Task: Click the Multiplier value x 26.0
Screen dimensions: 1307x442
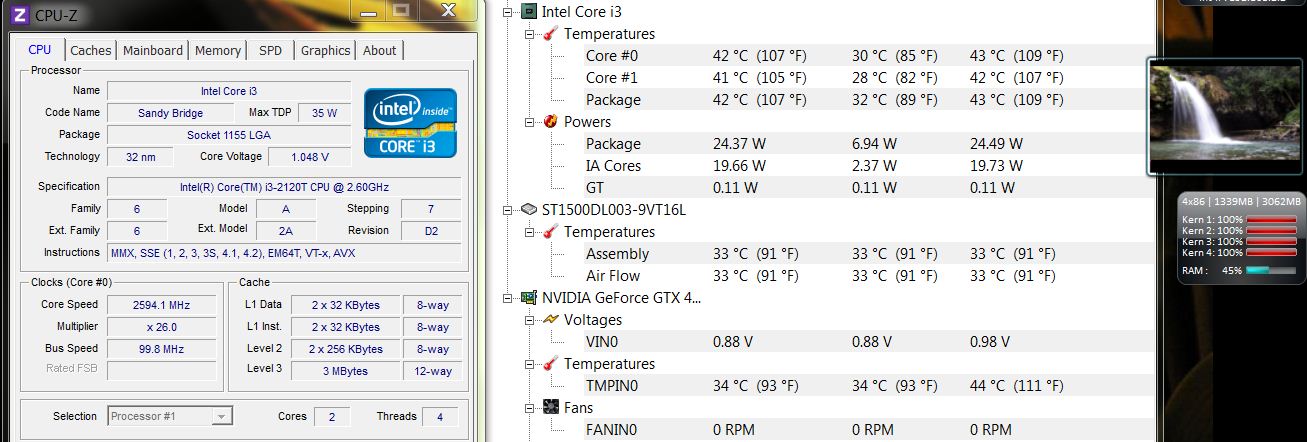Action: 161,327
